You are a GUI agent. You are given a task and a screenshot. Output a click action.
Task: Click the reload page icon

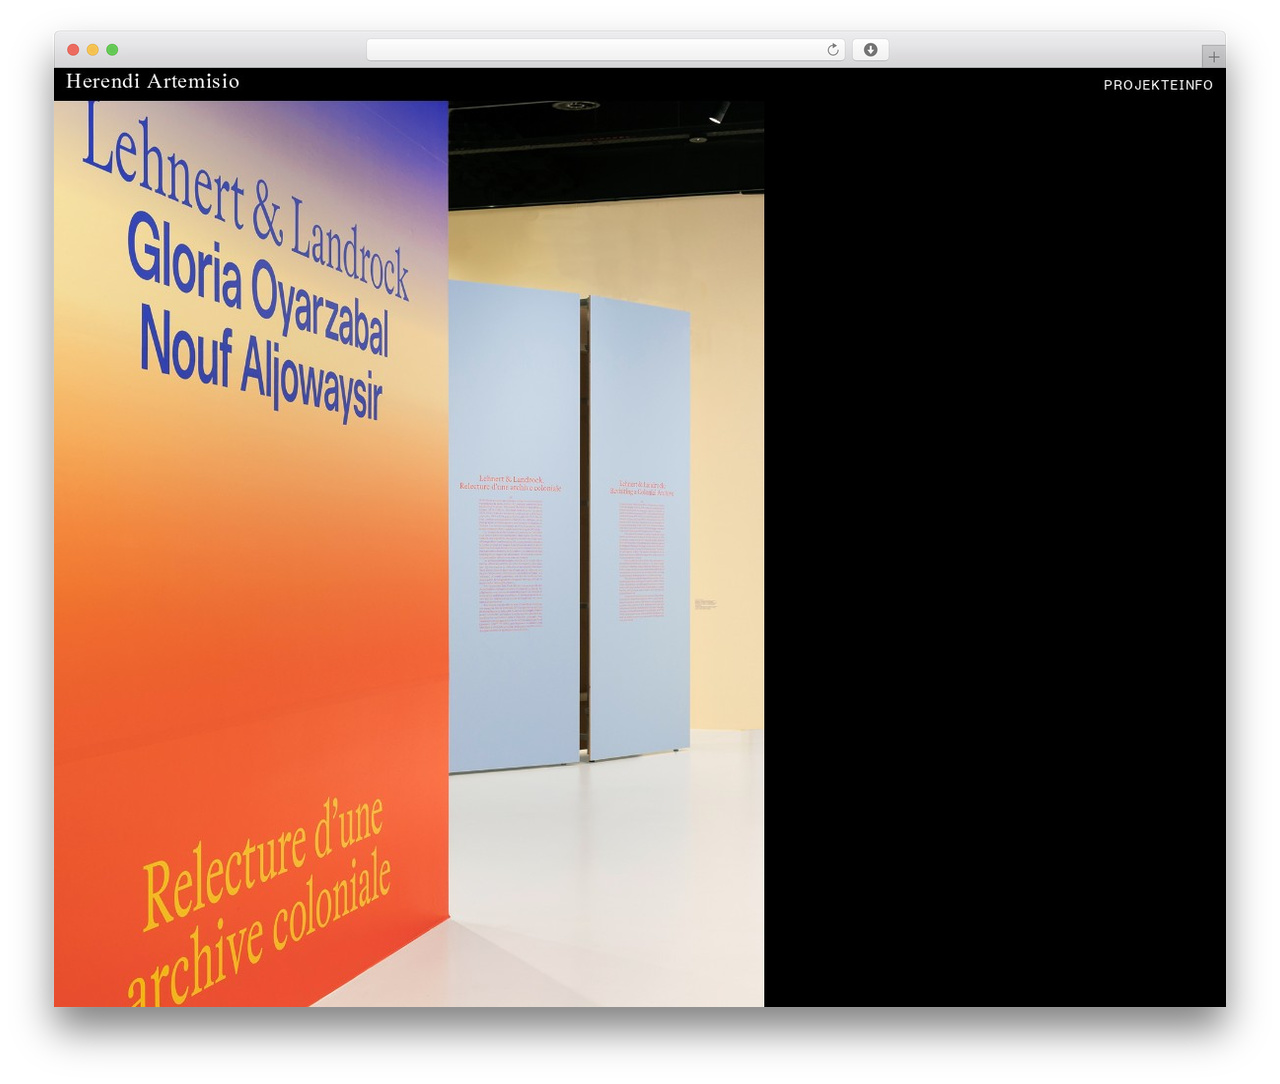[x=833, y=50]
